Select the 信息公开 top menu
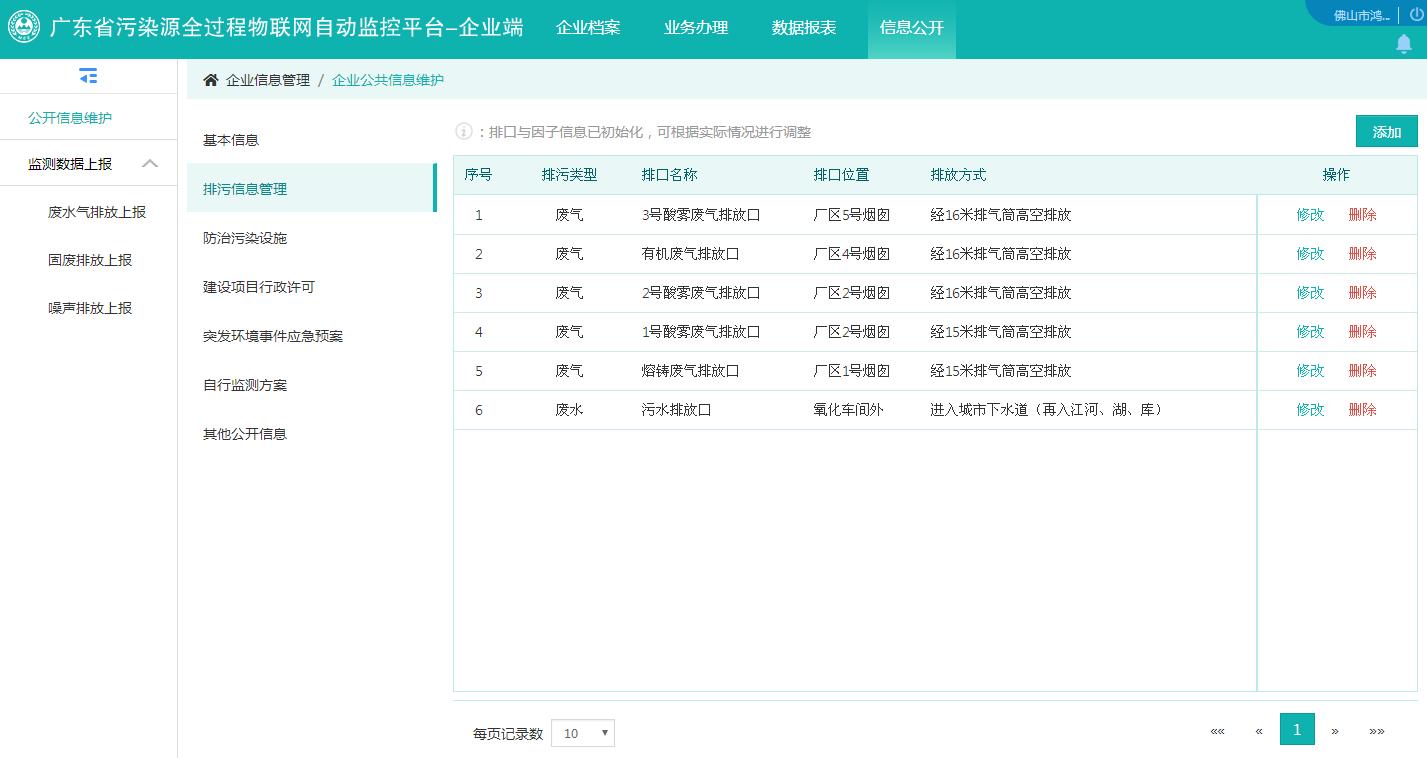This screenshot has width=1427, height=758. click(x=912, y=28)
